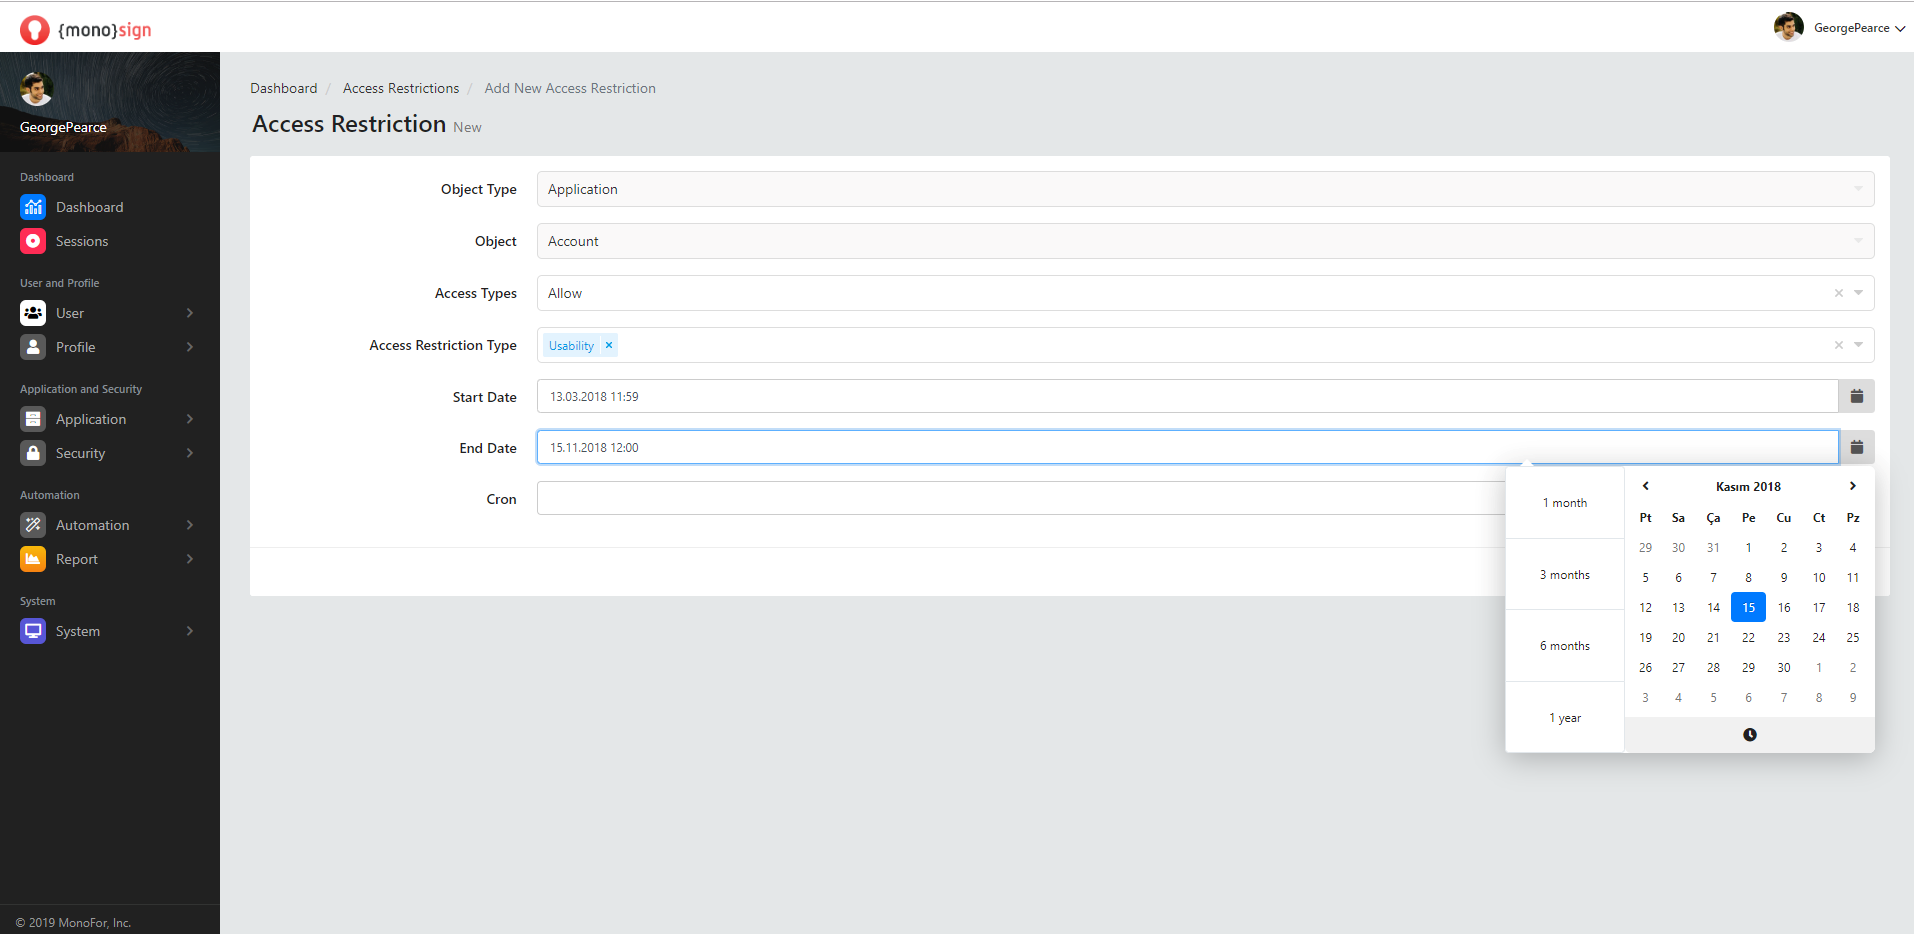Viewport: 1914px width, 934px height.
Task: Open time picker via clock icon
Action: pyautogui.click(x=1749, y=735)
